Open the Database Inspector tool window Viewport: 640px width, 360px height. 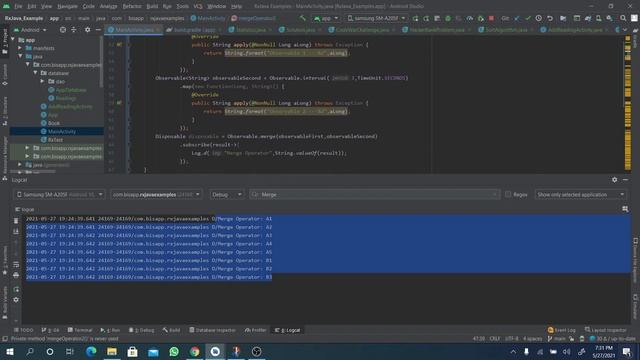click(x=212, y=330)
